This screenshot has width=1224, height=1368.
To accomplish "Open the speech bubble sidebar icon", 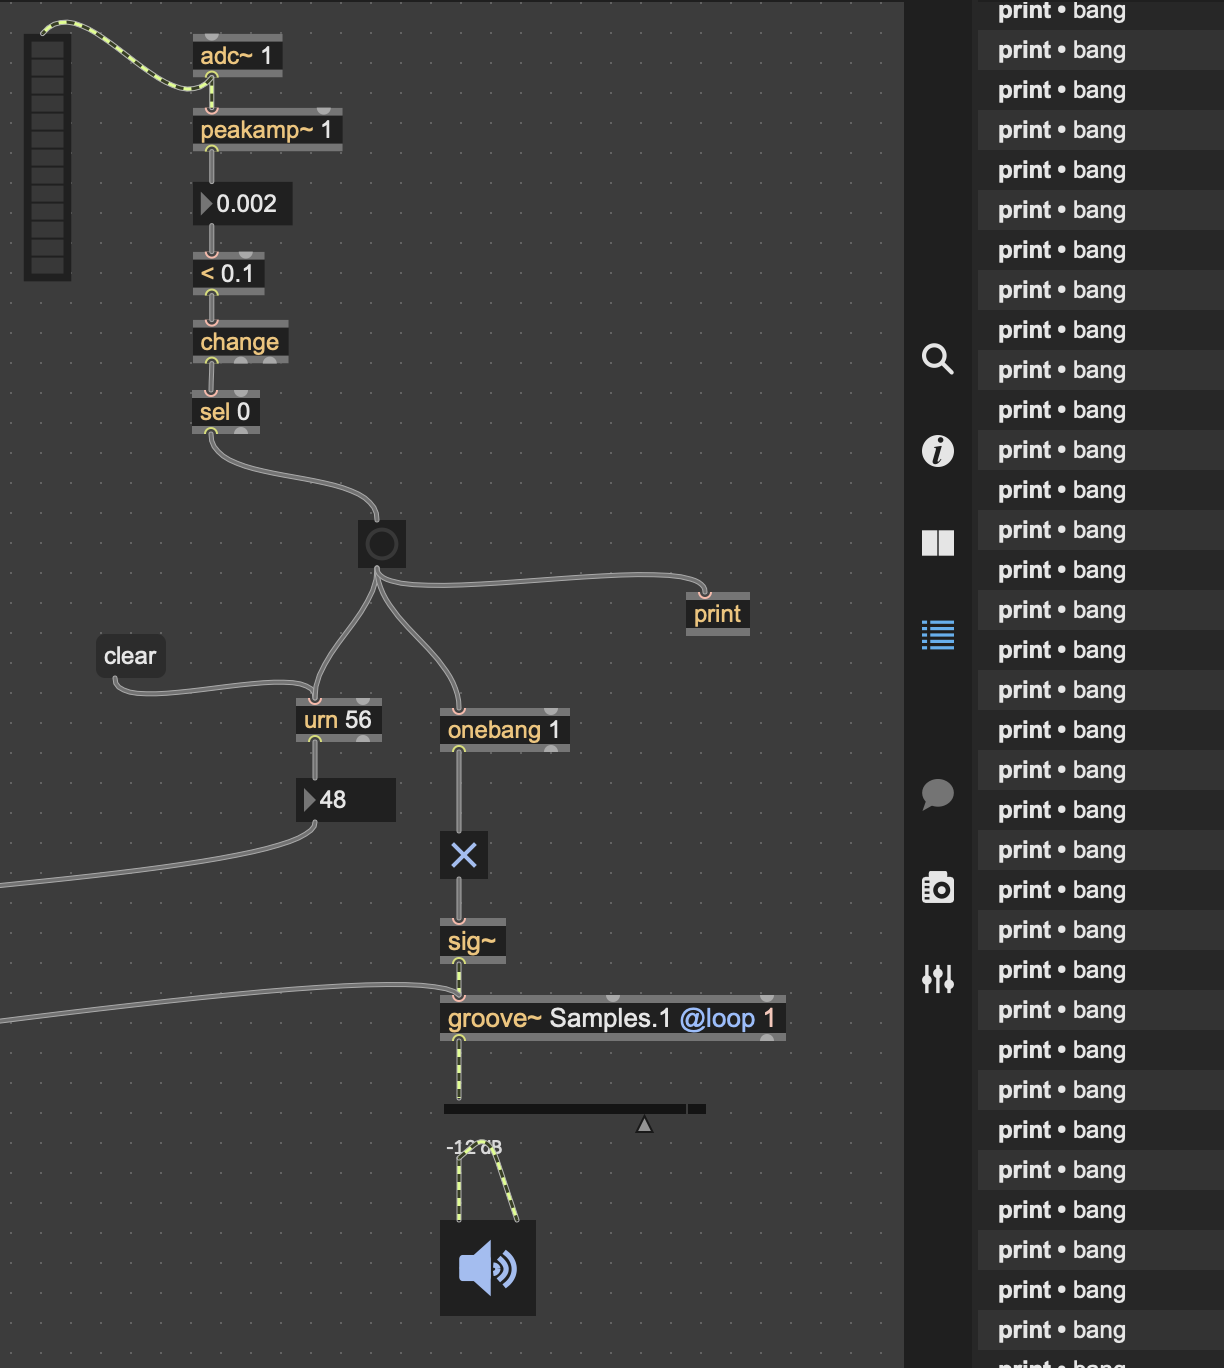I will pos(937,795).
